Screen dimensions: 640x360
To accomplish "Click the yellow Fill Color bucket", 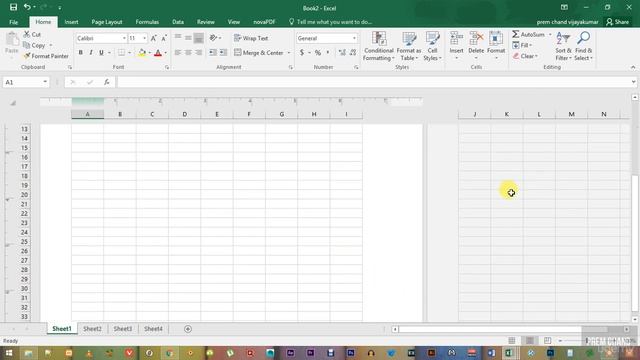I will click(142, 53).
